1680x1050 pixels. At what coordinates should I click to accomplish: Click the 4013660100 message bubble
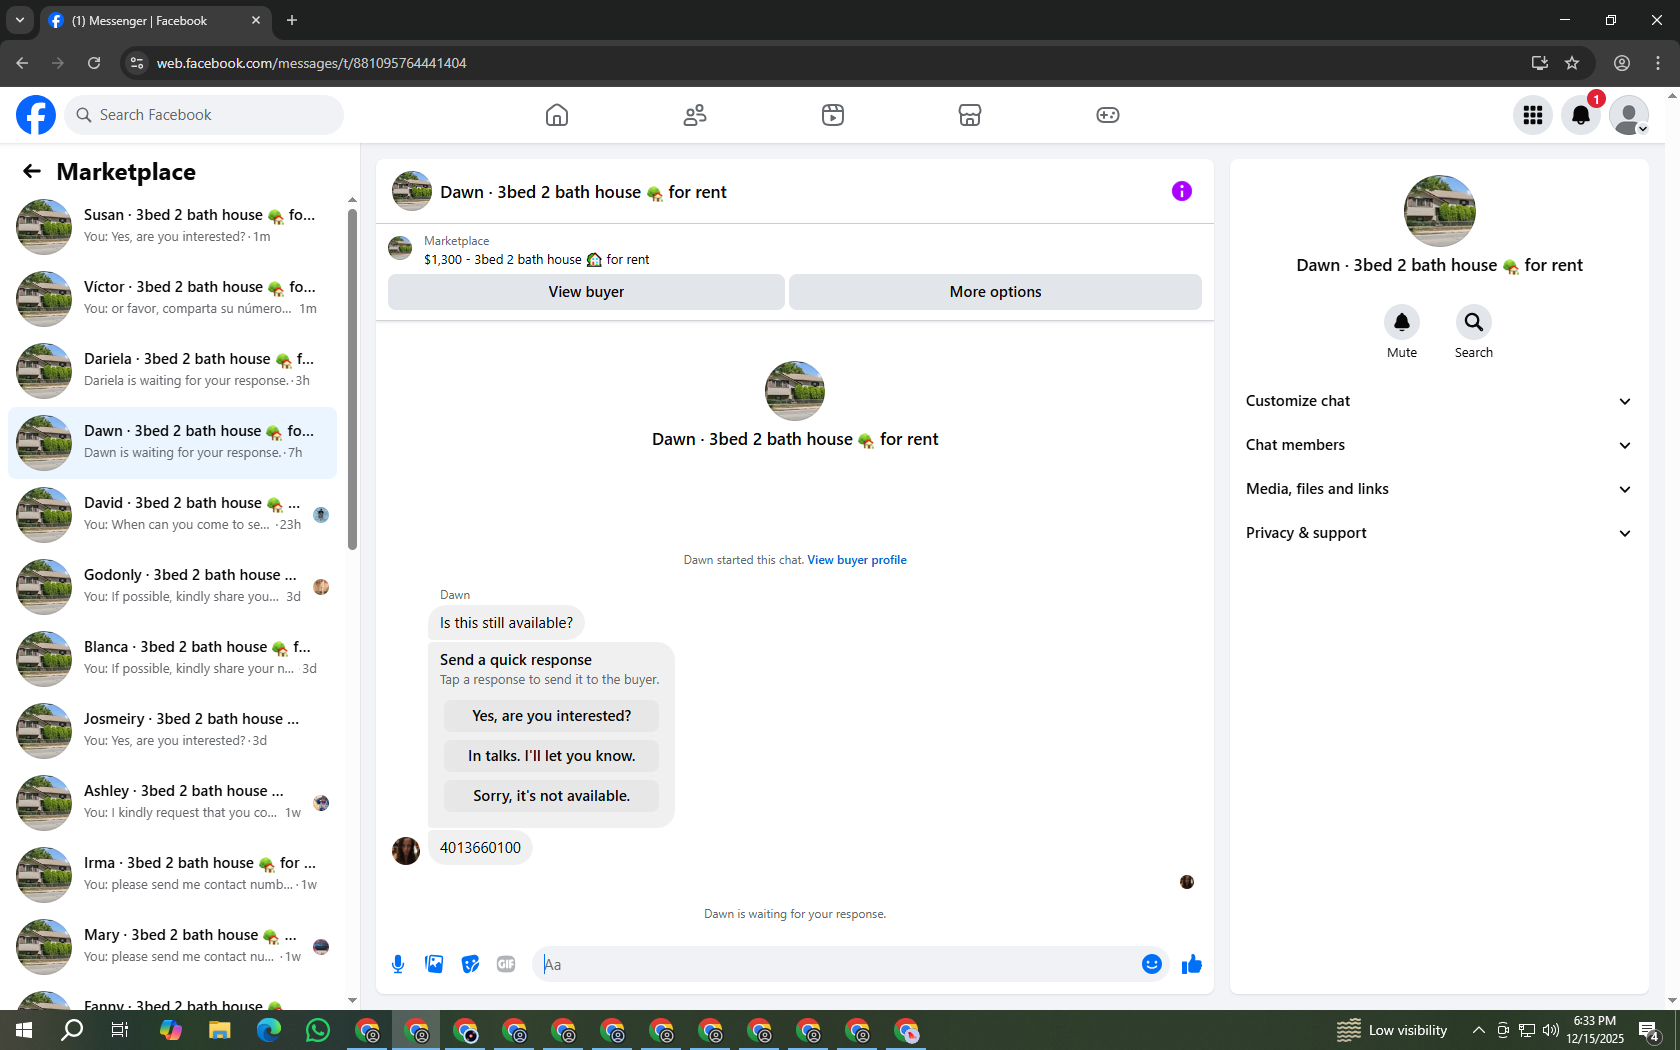(480, 848)
